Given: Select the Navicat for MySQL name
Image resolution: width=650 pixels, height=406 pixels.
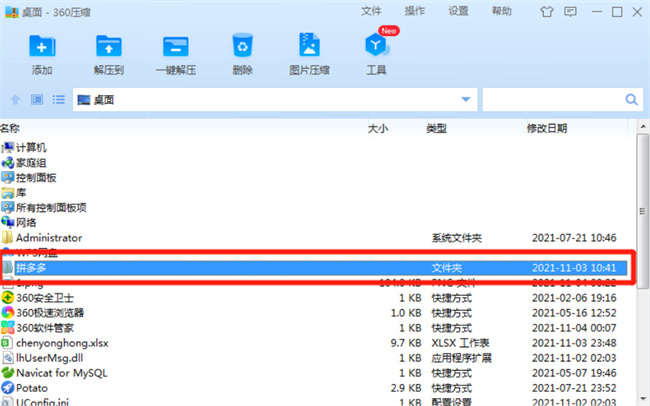Looking at the screenshot, I should 62,373.
